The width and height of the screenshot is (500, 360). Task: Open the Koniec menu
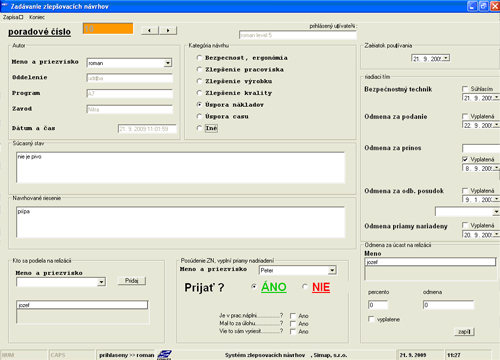37,17
